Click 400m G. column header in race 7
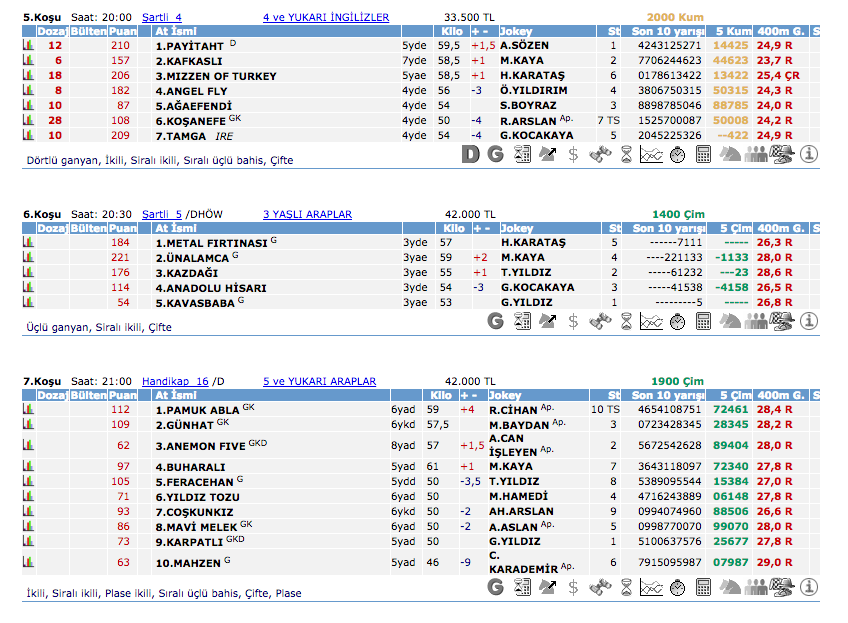 coord(779,395)
